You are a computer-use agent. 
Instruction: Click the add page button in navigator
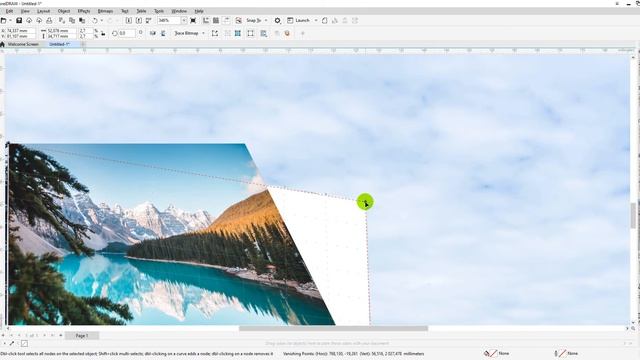[x=61, y=336]
